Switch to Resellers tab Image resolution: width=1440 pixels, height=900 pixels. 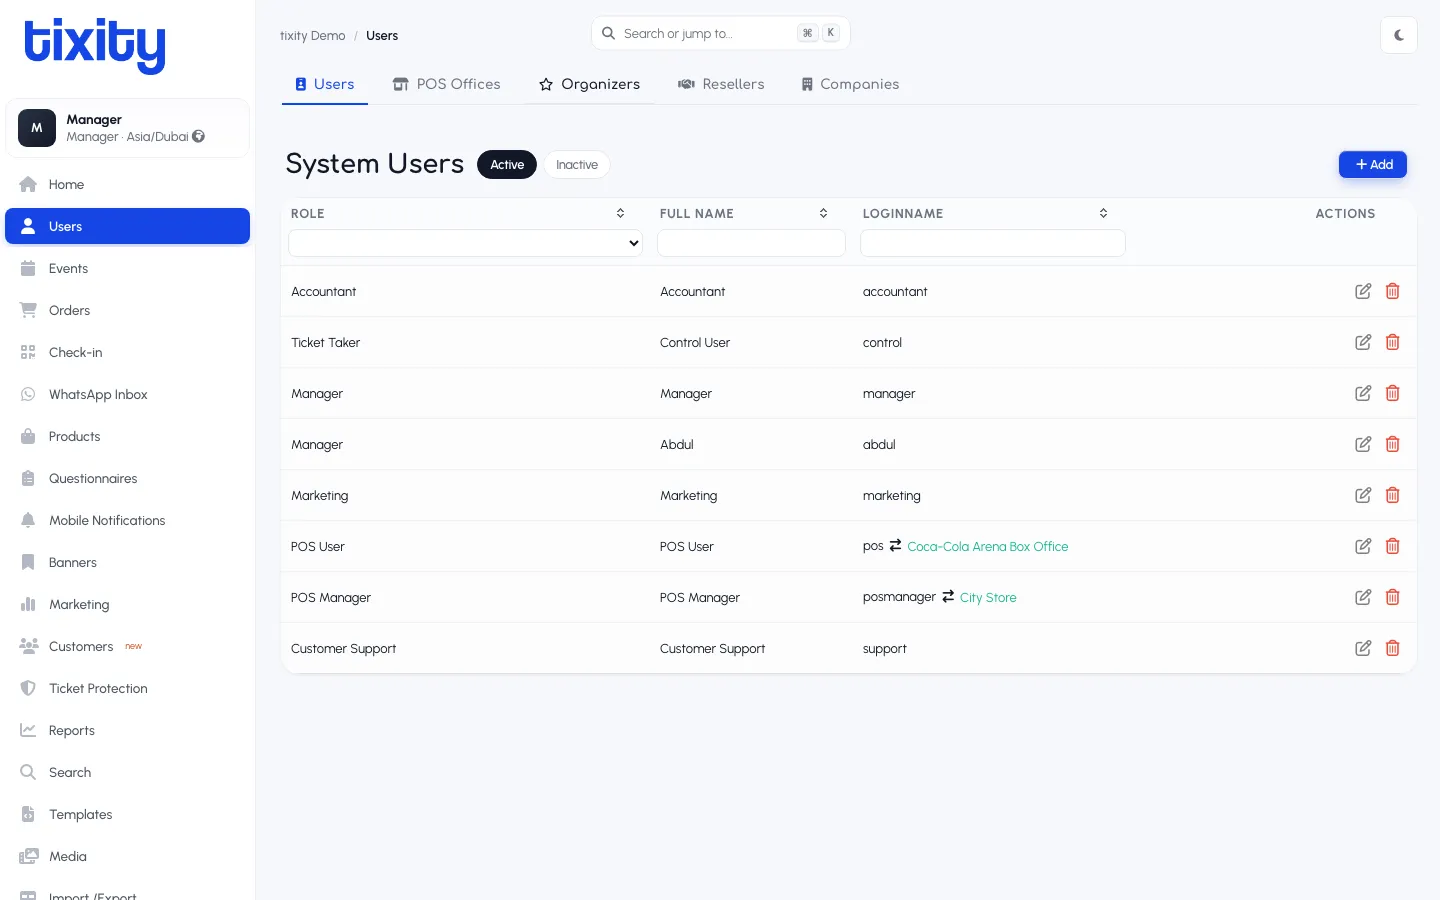click(x=721, y=84)
